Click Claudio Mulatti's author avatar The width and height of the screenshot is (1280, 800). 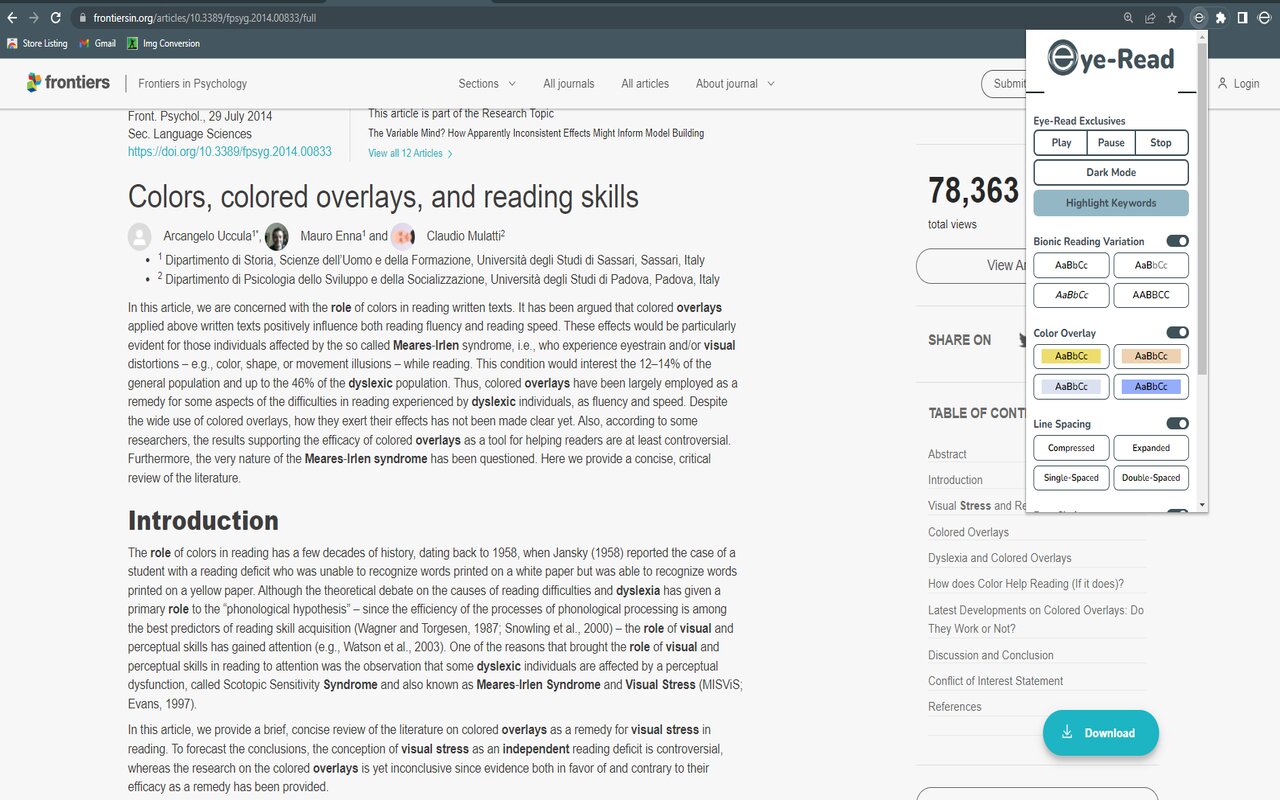(403, 236)
